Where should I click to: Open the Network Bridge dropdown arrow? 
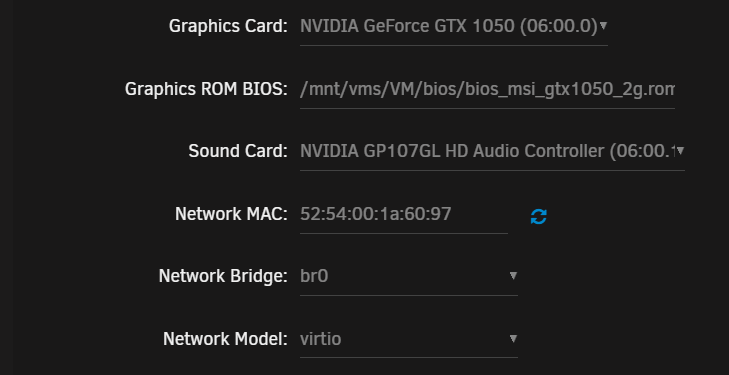(x=513, y=276)
